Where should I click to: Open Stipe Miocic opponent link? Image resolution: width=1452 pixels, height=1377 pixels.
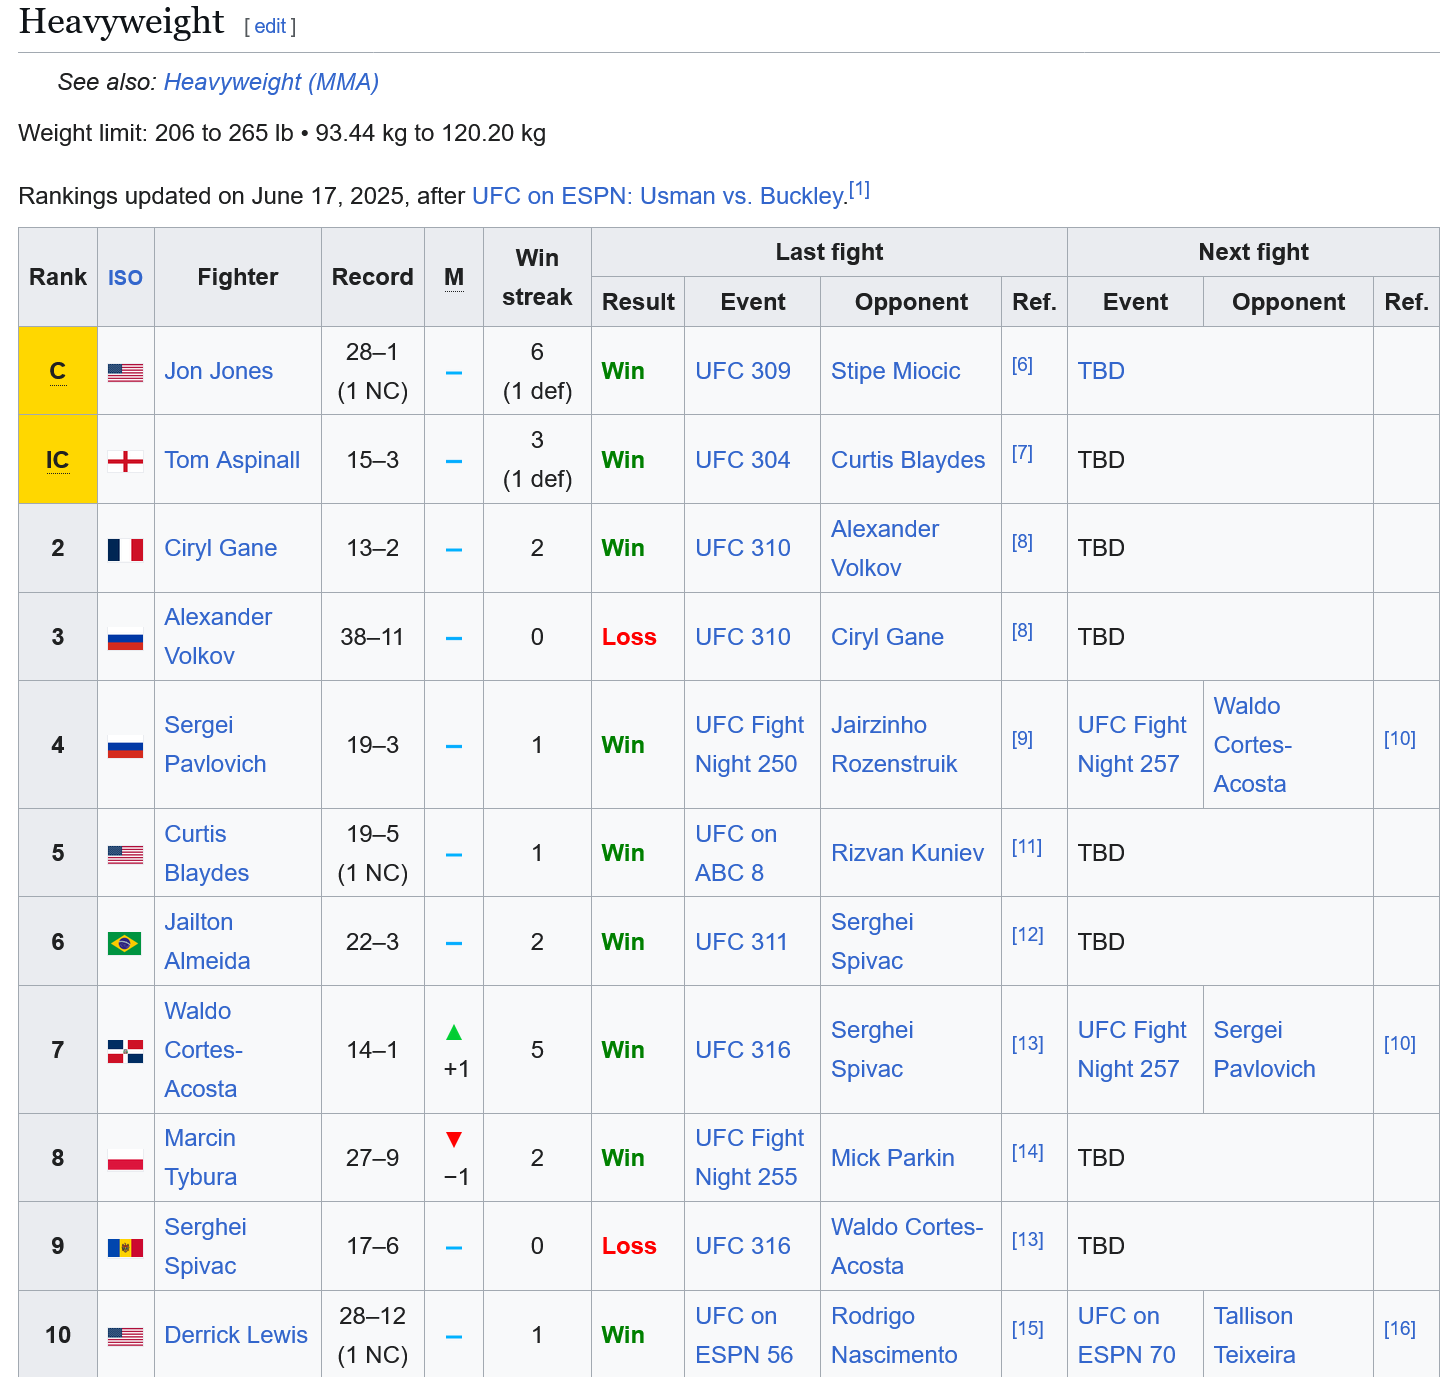[895, 371]
